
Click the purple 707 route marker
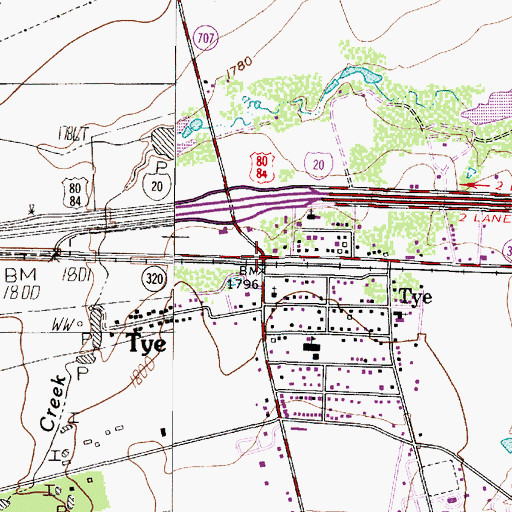point(206,37)
